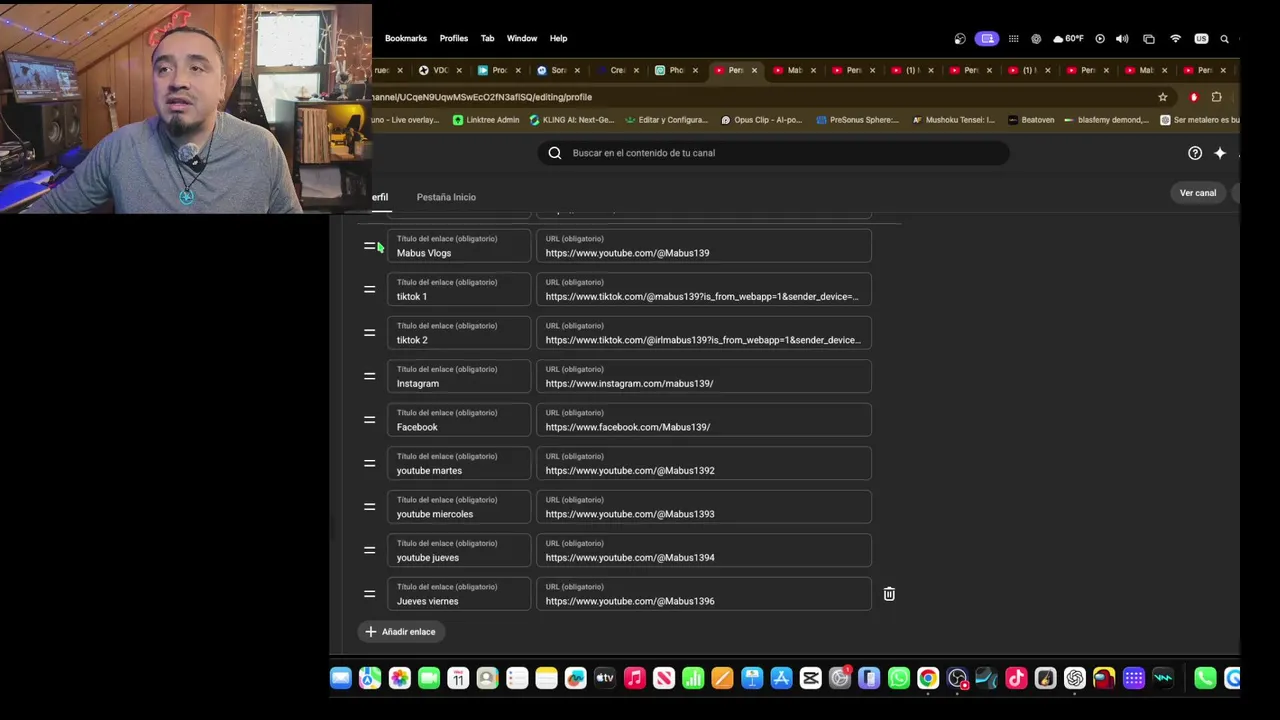This screenshot has width=1280, height=720.
Task: Open the Wi-Fi menu in the menu bar
Action: click(1175, 39)
